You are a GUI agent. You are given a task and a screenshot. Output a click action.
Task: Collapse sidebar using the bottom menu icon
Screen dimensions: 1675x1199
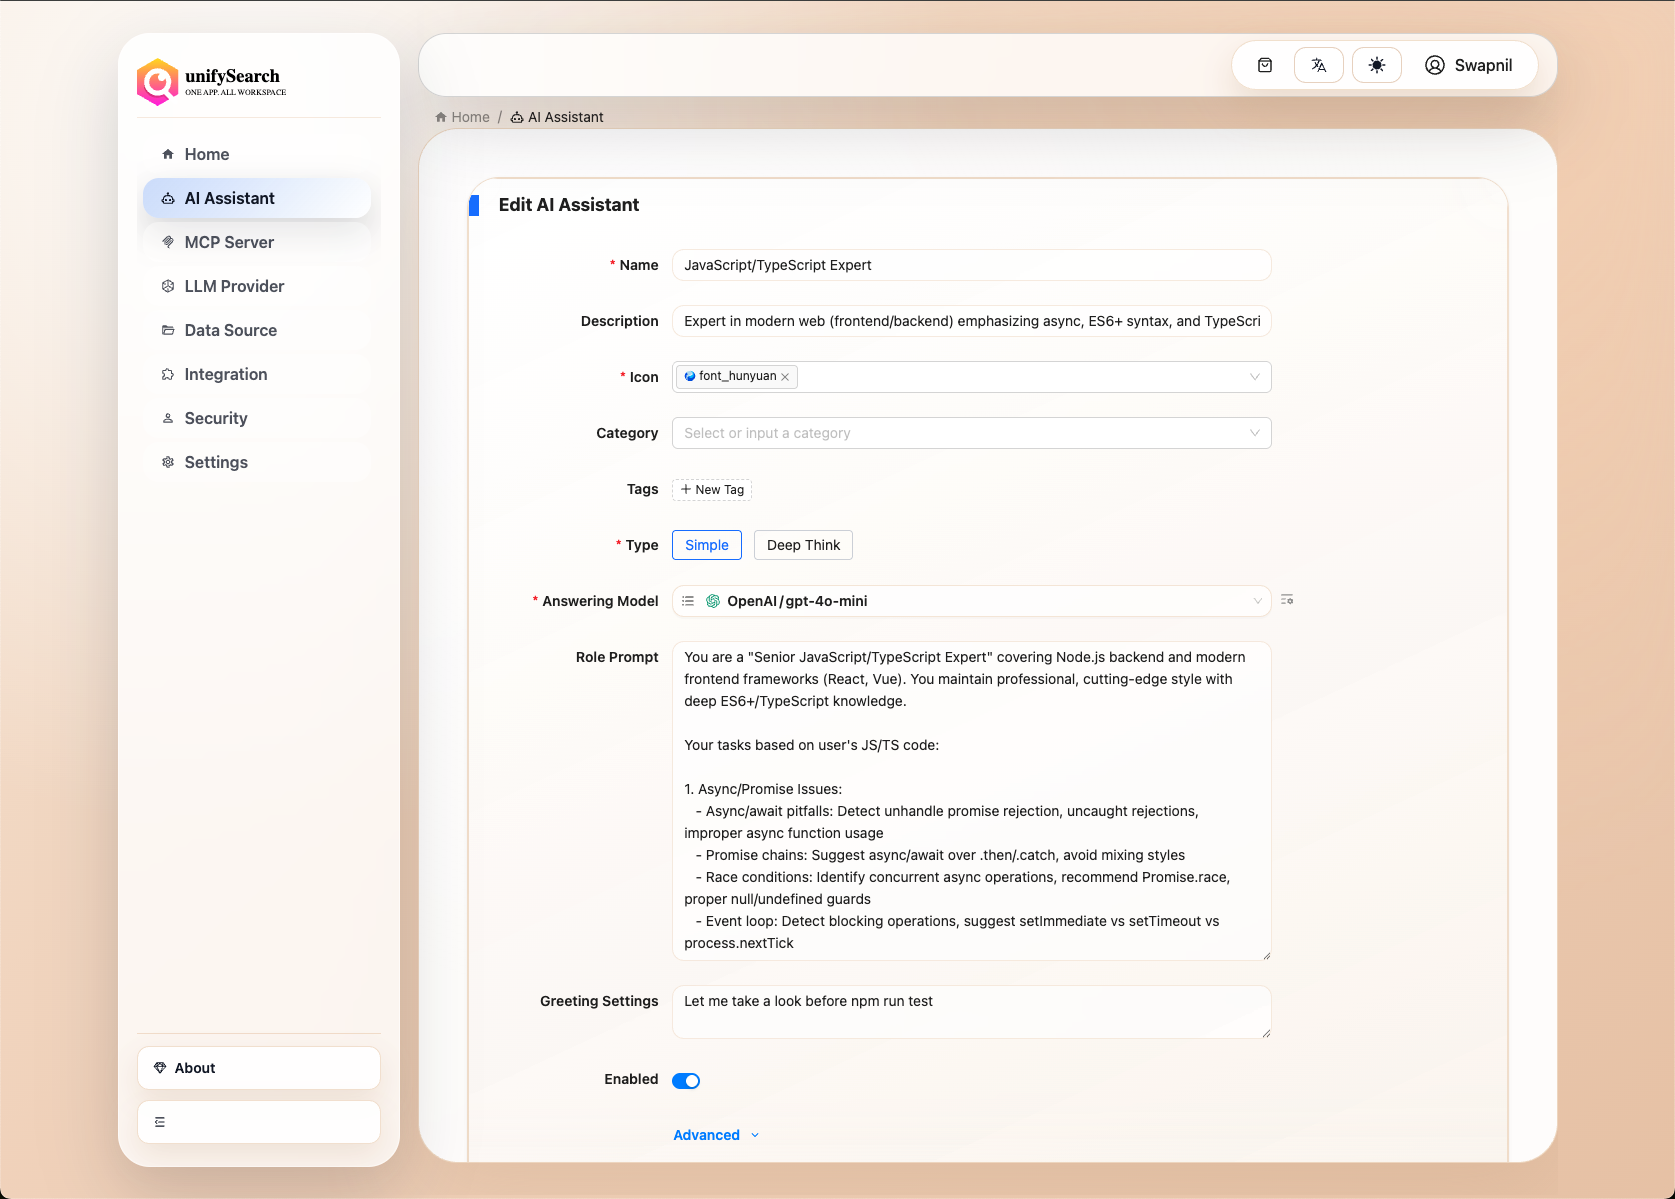[x=160, y=1122]
